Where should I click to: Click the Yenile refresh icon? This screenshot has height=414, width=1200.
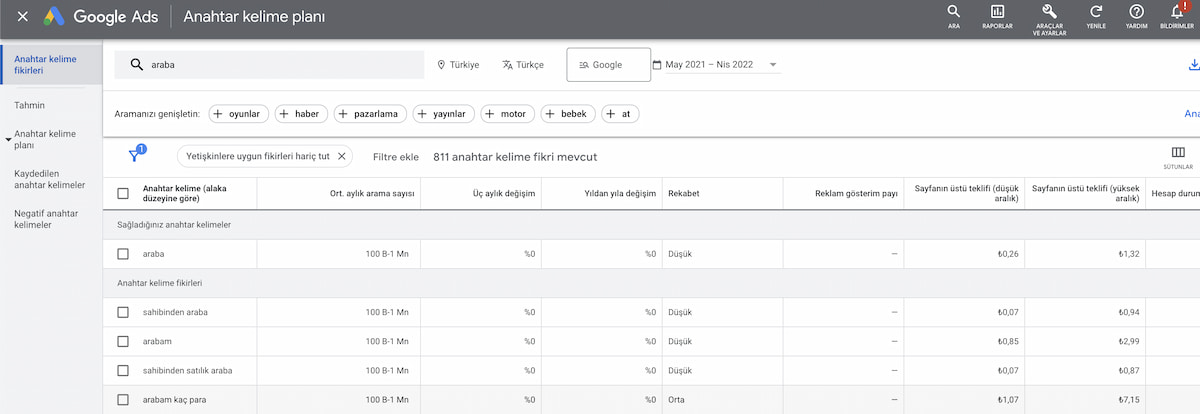(1096, 15)
